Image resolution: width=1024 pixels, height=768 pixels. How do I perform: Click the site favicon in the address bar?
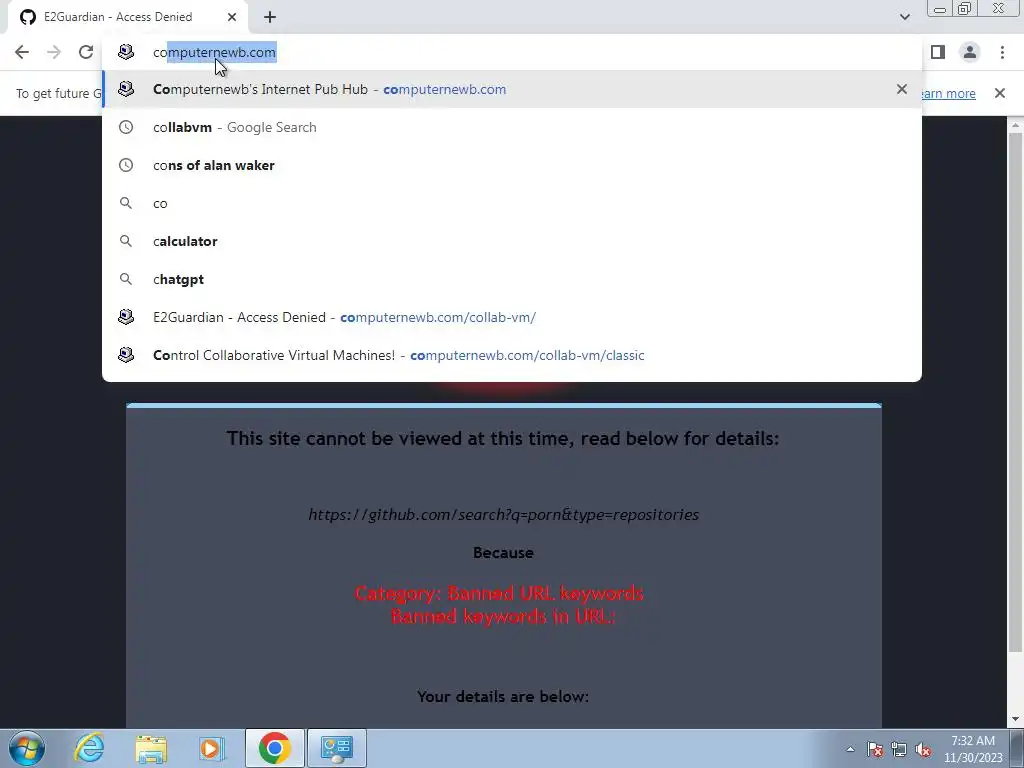pos(126,52)
